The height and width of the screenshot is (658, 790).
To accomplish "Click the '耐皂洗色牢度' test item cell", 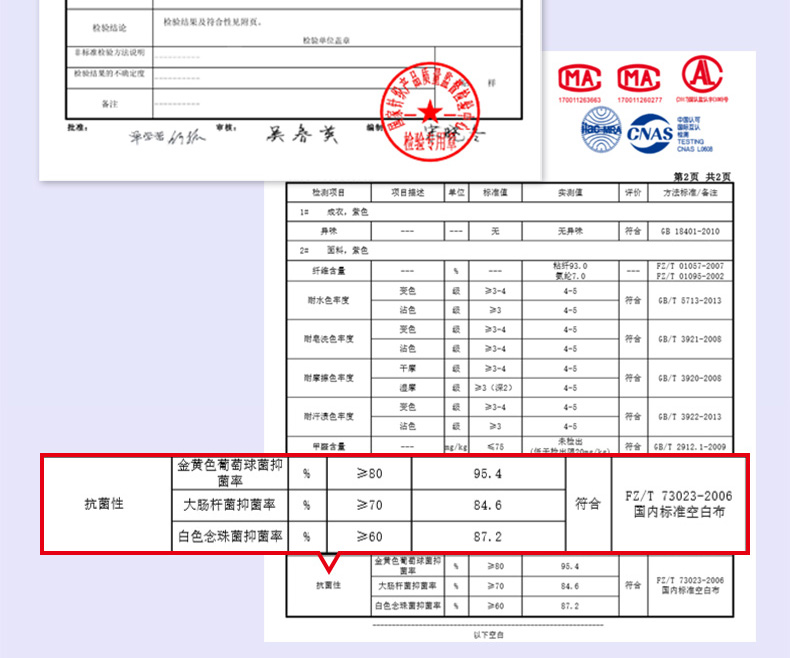I will pos(328,339).
